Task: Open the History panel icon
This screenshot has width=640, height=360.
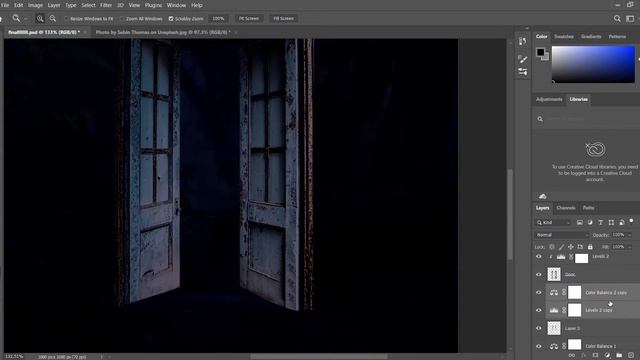Action: 522,41
